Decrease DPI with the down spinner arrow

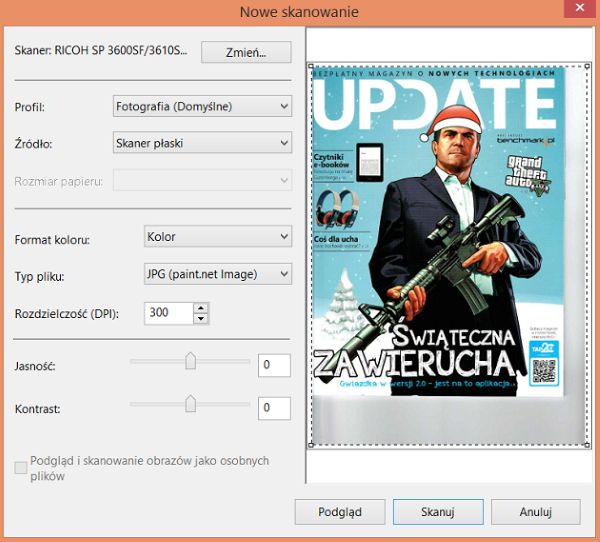(x=201, y=318)
